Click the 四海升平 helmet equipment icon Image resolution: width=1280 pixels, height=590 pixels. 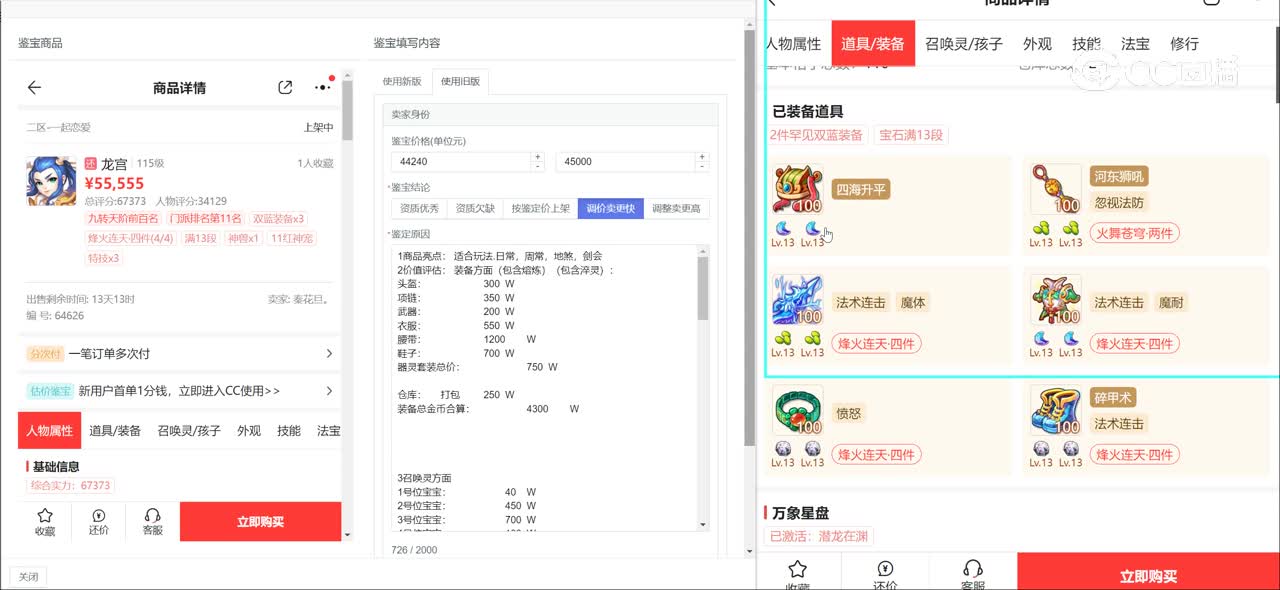797,190
